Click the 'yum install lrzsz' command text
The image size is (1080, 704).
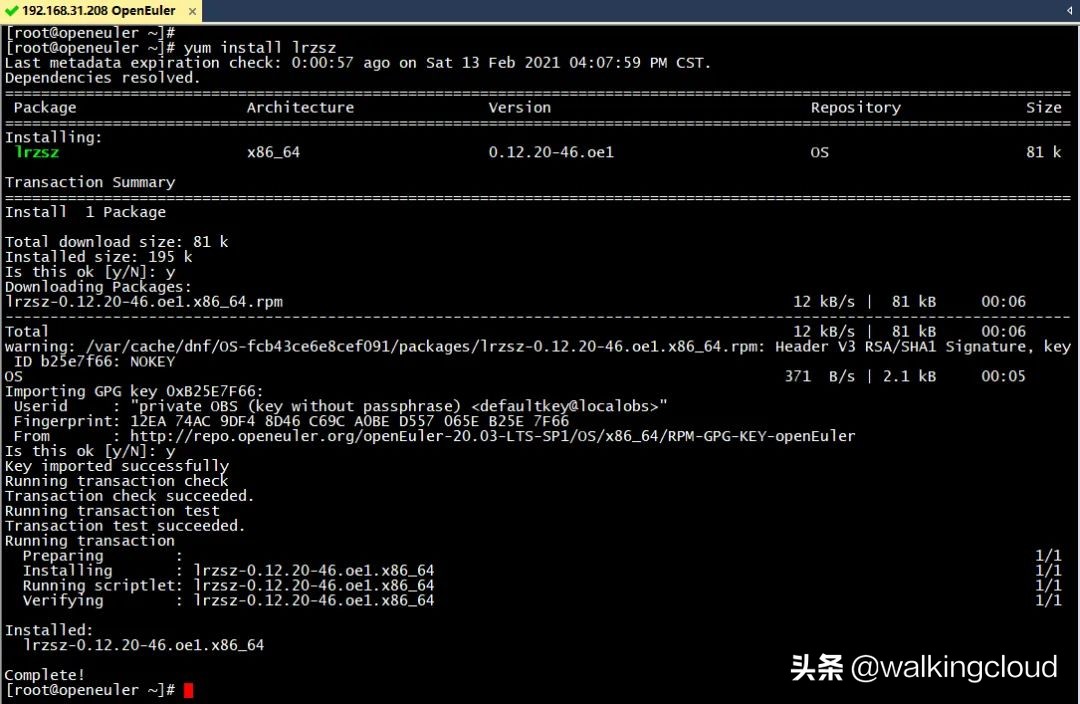click(x=260, y=48)
